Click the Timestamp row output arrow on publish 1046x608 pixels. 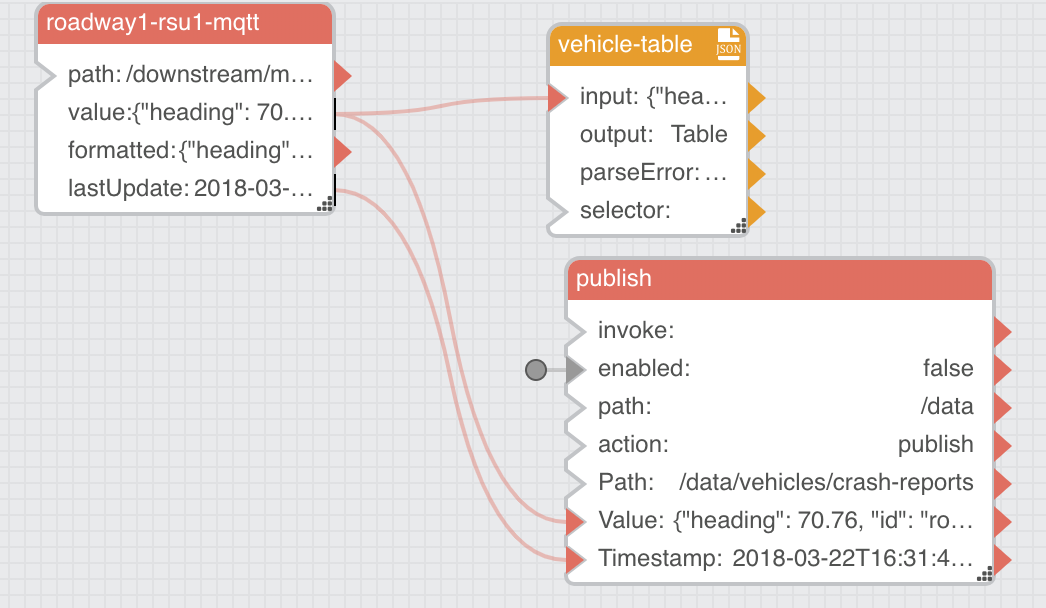1003,559
